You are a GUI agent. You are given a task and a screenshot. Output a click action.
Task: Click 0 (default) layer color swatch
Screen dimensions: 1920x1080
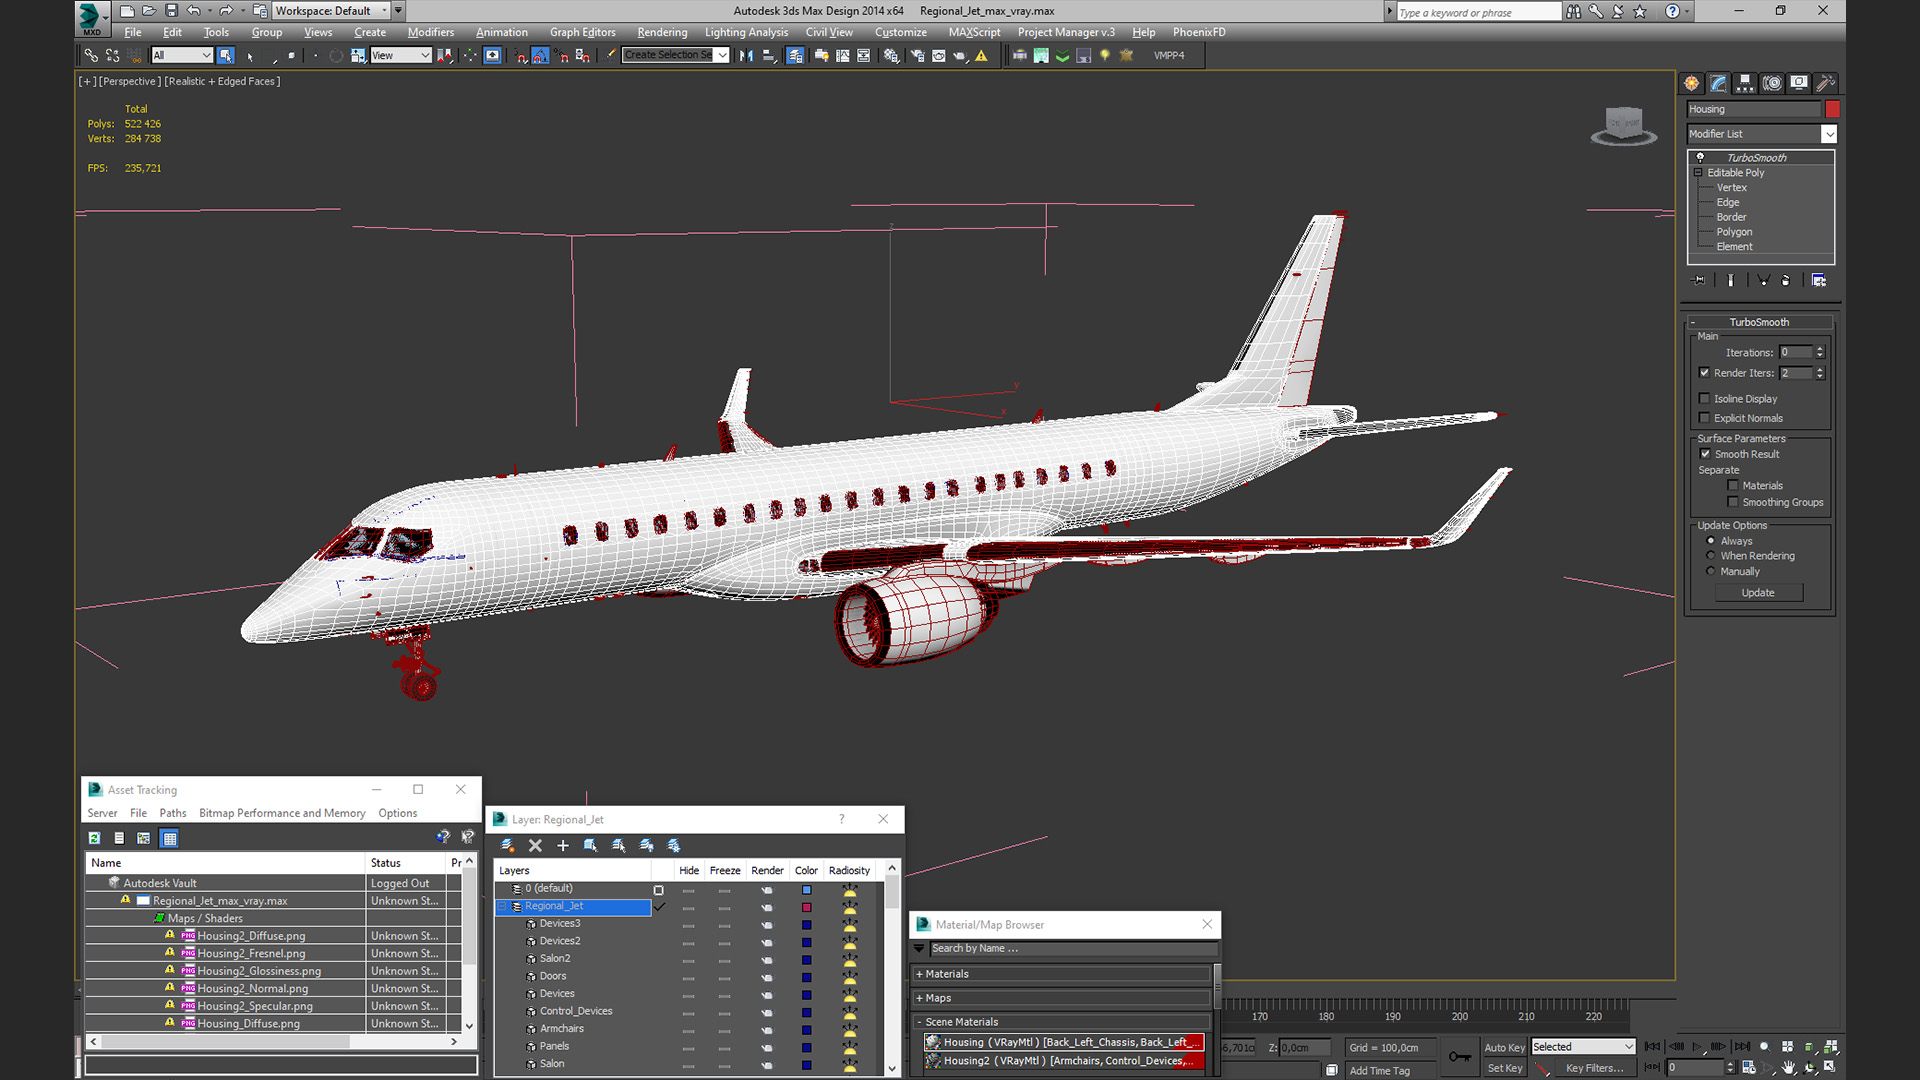pos(806,889)
